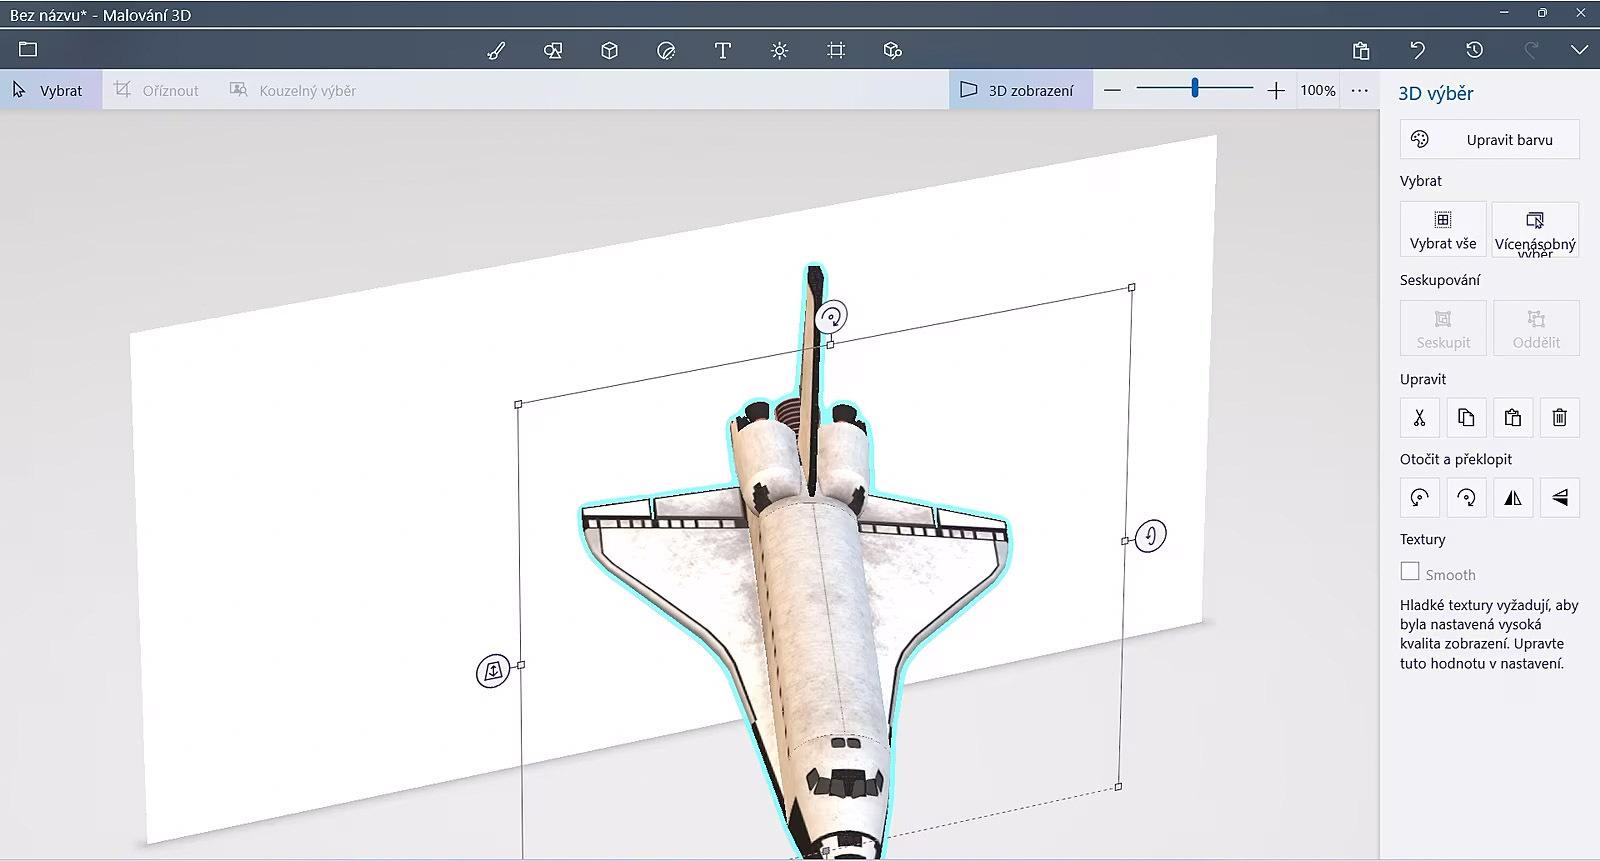Open the 3D library icon
Viewport: 1600px width, 861px height.
point(893,50)
